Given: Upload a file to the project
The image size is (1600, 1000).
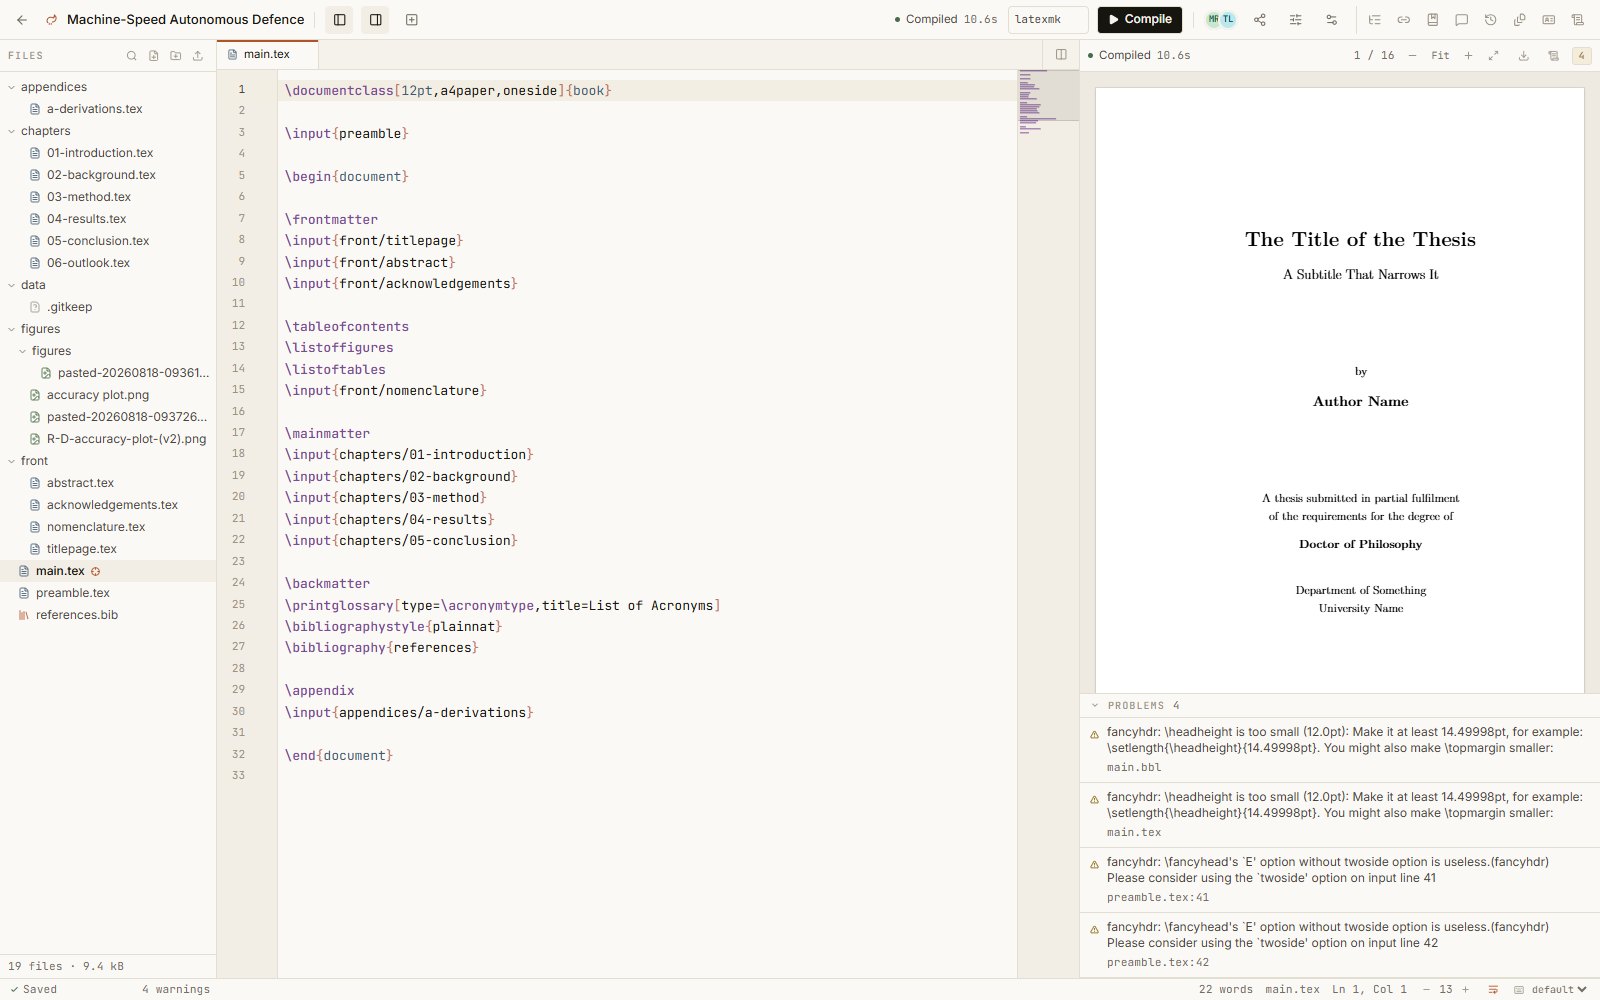Looking at the screenshot, I should pos(197,56).
